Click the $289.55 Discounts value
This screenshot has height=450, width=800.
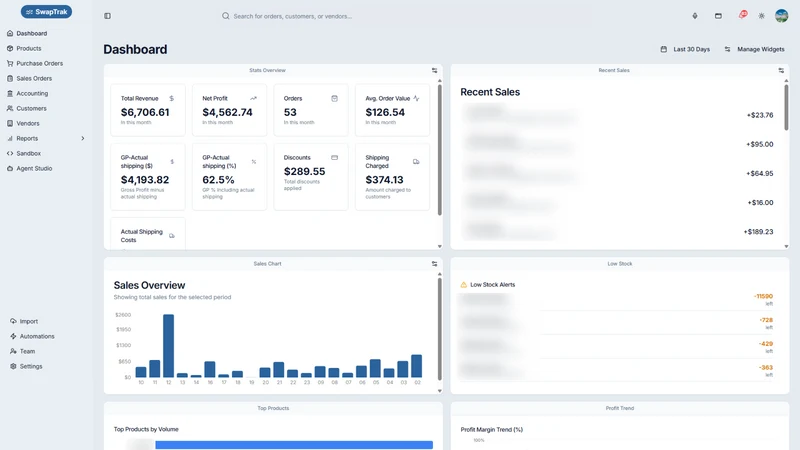[x=304, y=171]
